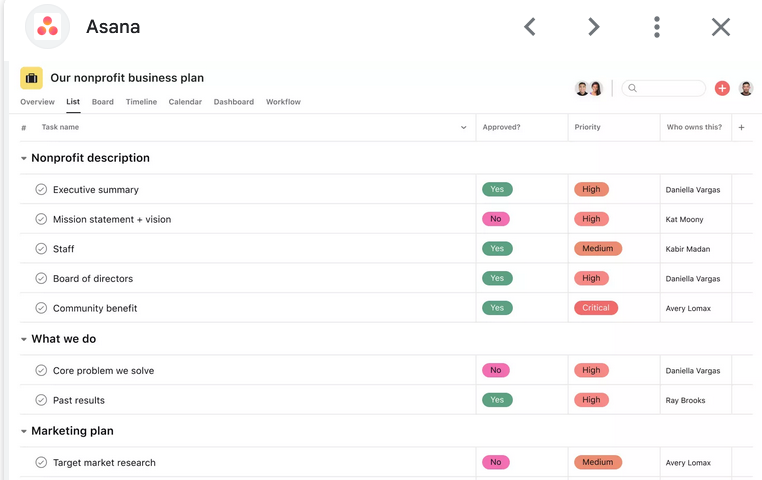Collapse the Nonprofit description section
Image resolution: width=762 pixels, height=480 pixels.
coord(24,158)
